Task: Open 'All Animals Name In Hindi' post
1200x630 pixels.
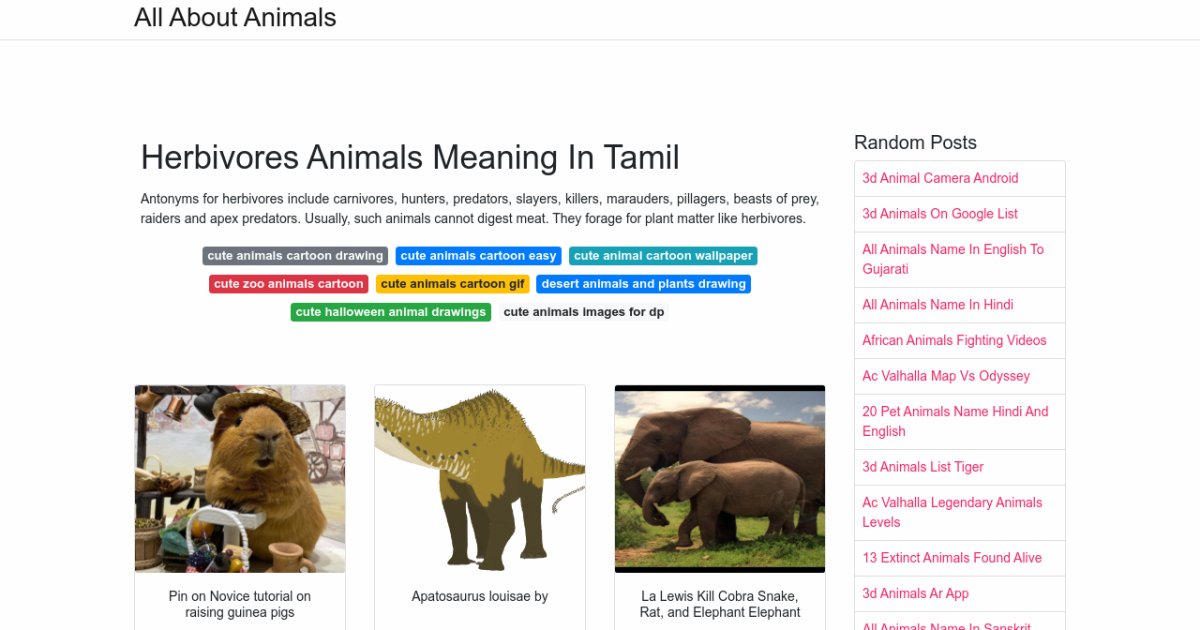Action: [938, 305]
